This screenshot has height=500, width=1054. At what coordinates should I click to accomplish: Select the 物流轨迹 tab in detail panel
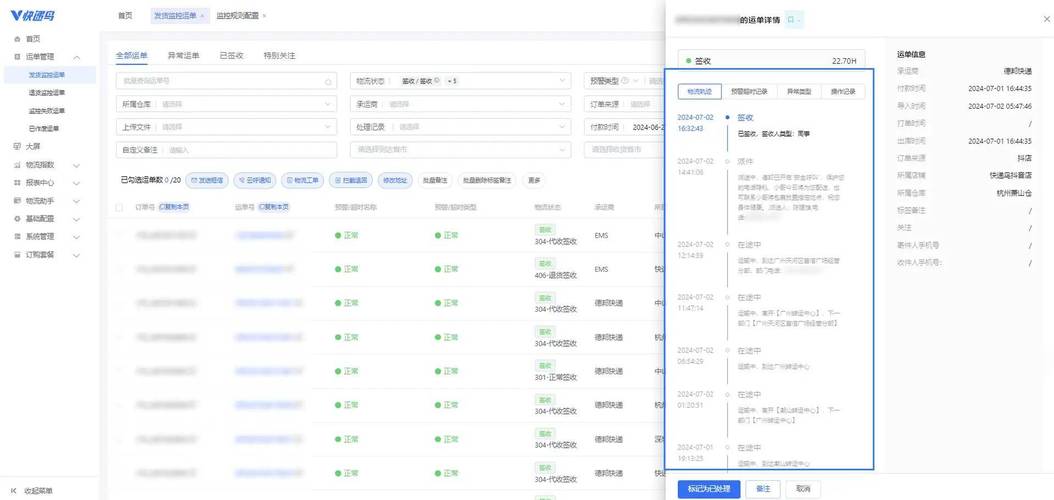pyautogui.click(x=699, y=91)
